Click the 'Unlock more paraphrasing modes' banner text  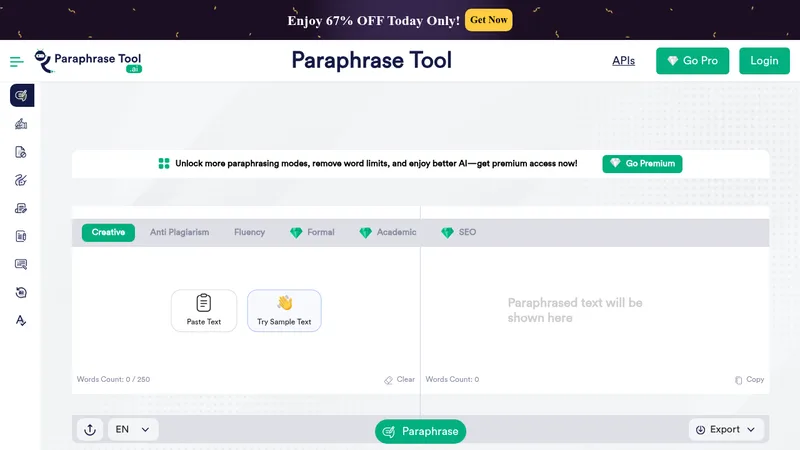point(376,164)
